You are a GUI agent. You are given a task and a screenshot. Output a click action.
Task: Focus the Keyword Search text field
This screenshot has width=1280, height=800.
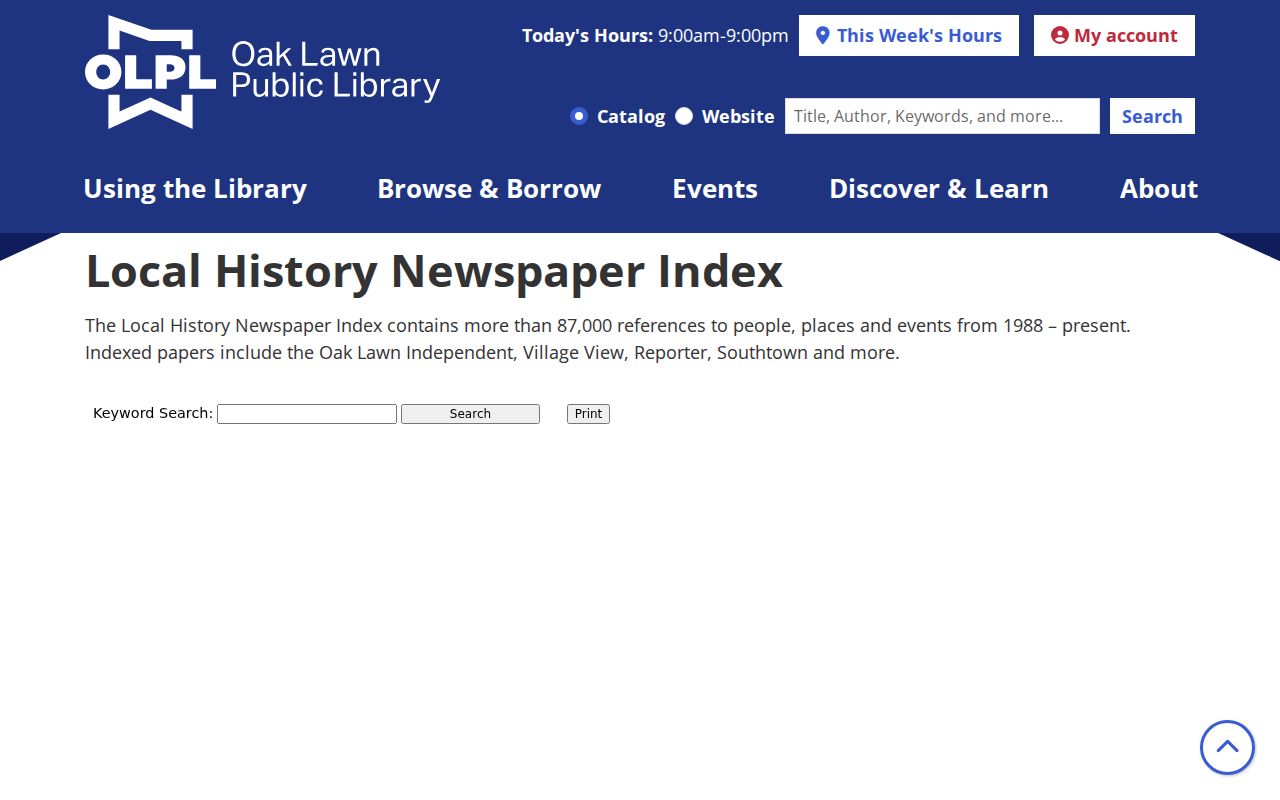tap(307, 414)
